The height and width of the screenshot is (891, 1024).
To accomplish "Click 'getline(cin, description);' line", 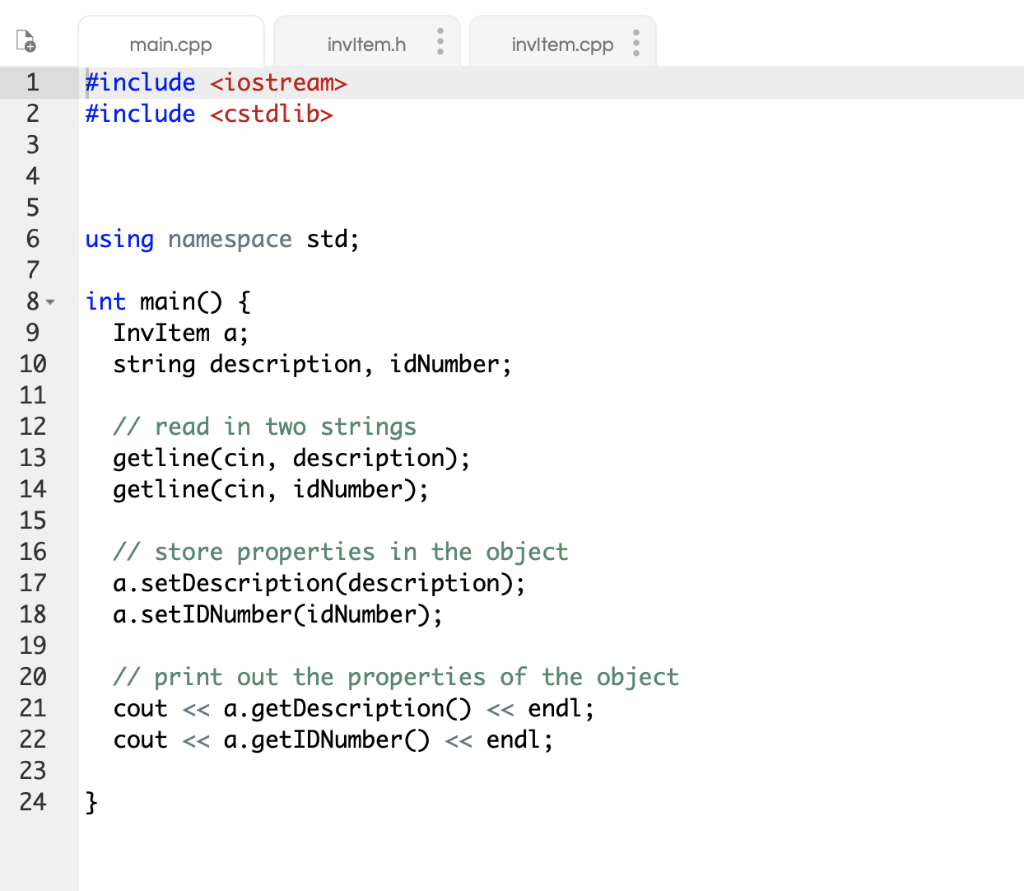I will pos(291,458).
